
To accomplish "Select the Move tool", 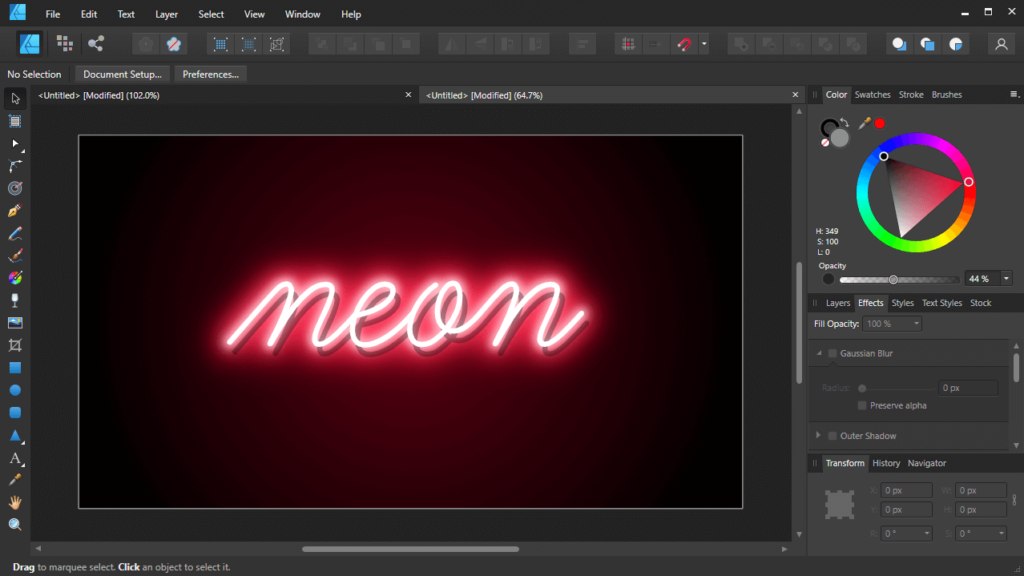I will pyautogui.click(x=14, y=98).
